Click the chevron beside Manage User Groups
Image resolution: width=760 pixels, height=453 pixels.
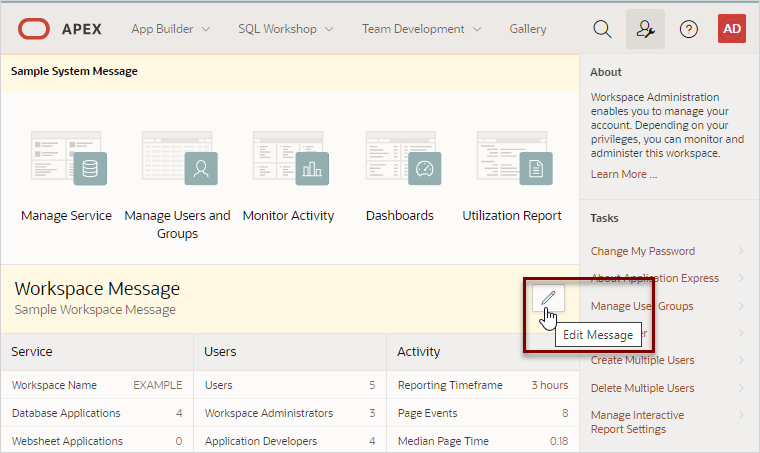[x=741, y=306]
